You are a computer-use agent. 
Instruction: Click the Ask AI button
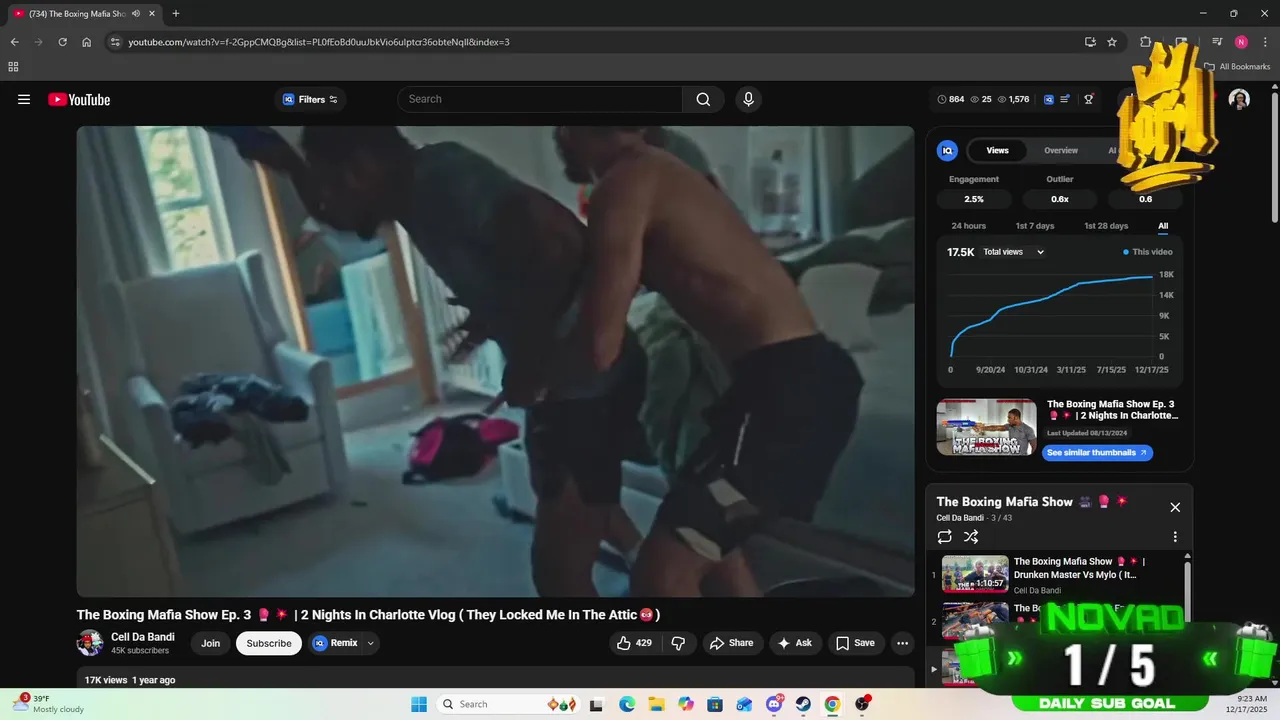(x=795, y=643)
